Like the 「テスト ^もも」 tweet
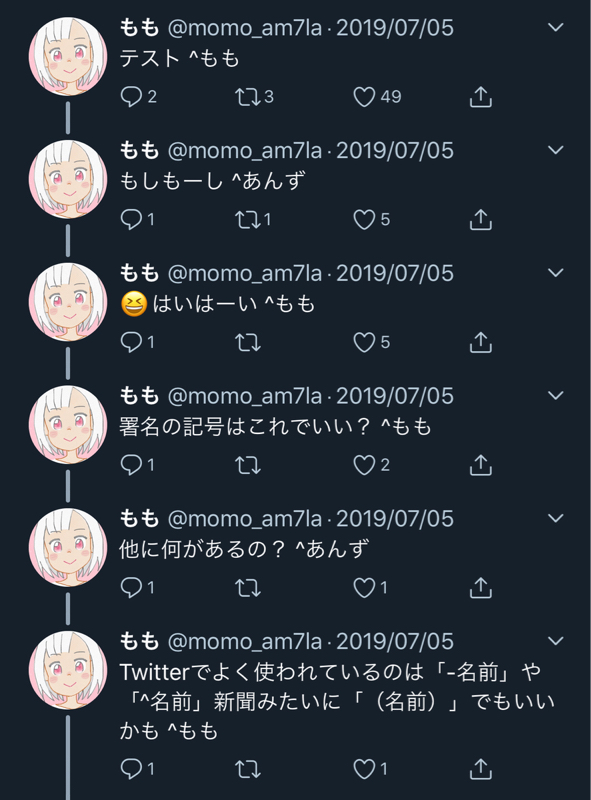The height and width of the screenshot is (800, 591). (x=364, y=97)
